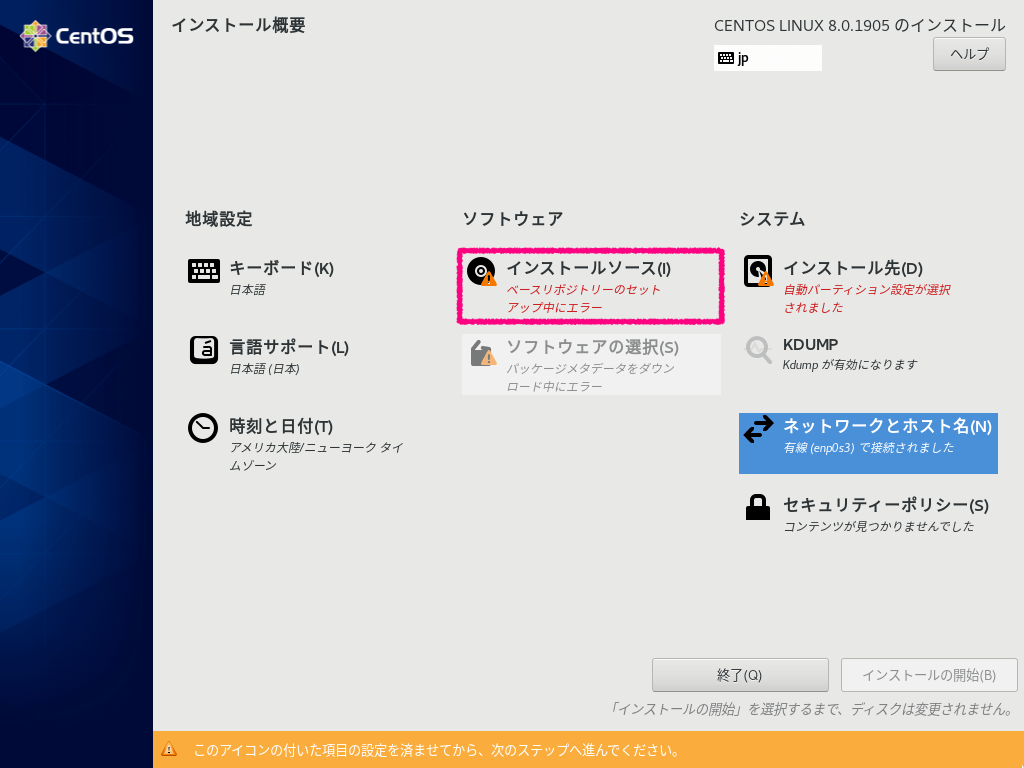Click the magnifier icon for KDUMP
The height and width of the screenshot is (768, 1024).
click(x=758, y=349)
